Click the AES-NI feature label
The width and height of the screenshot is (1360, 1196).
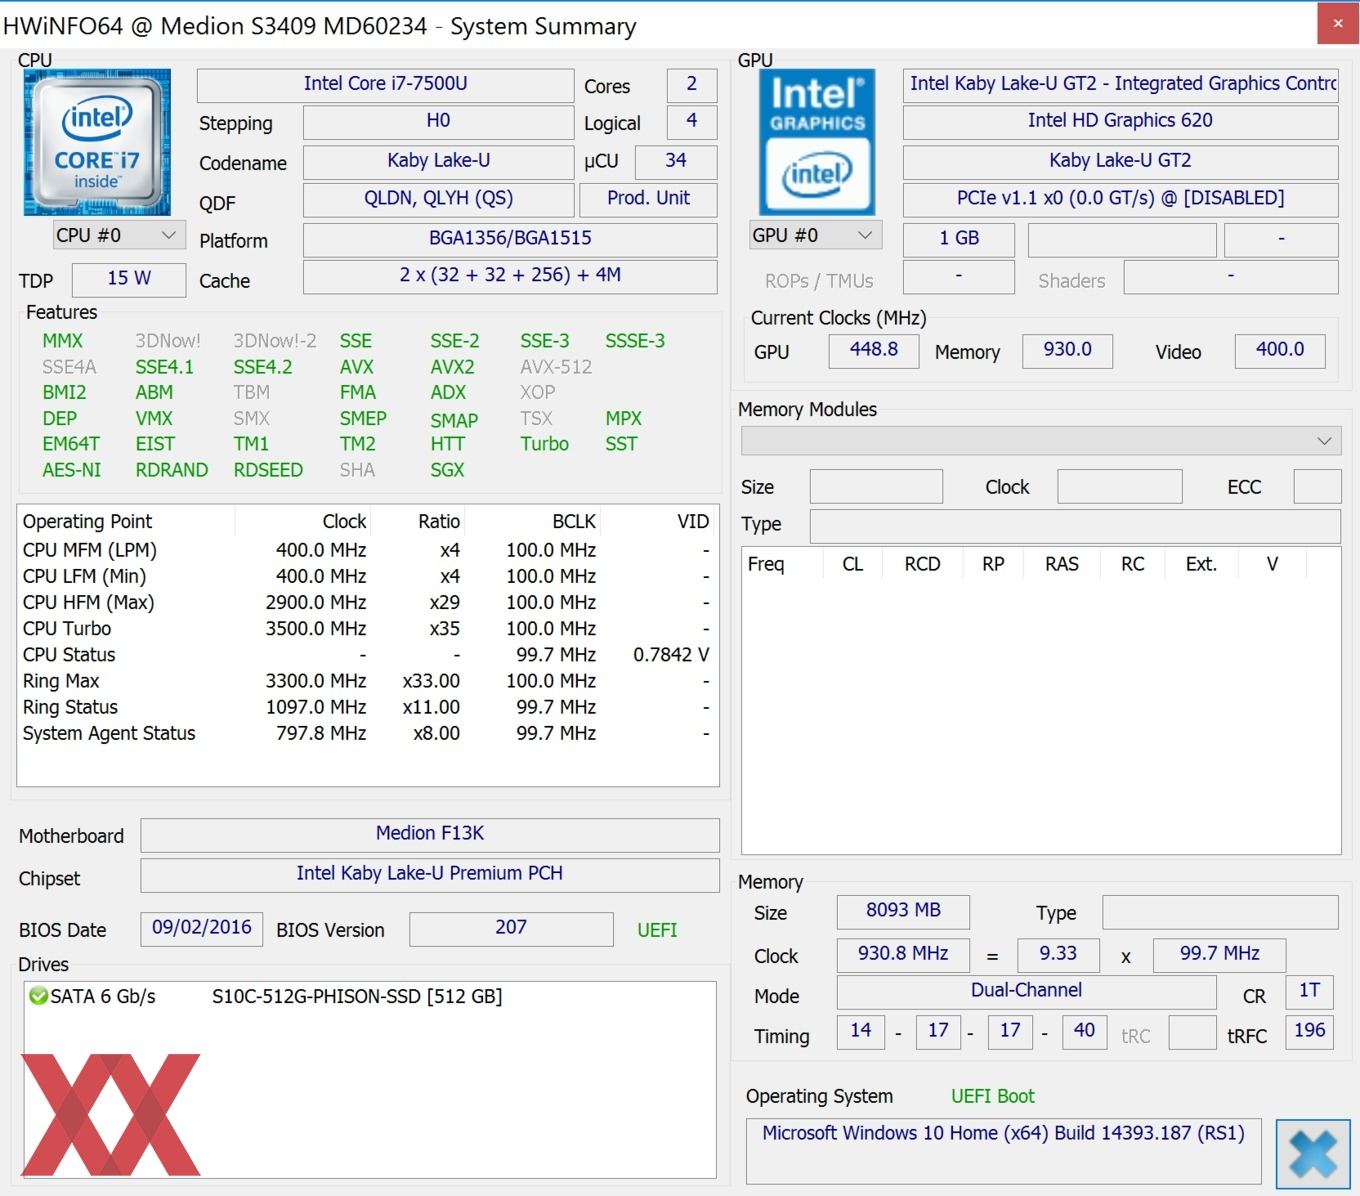click(x=72, y=470)
